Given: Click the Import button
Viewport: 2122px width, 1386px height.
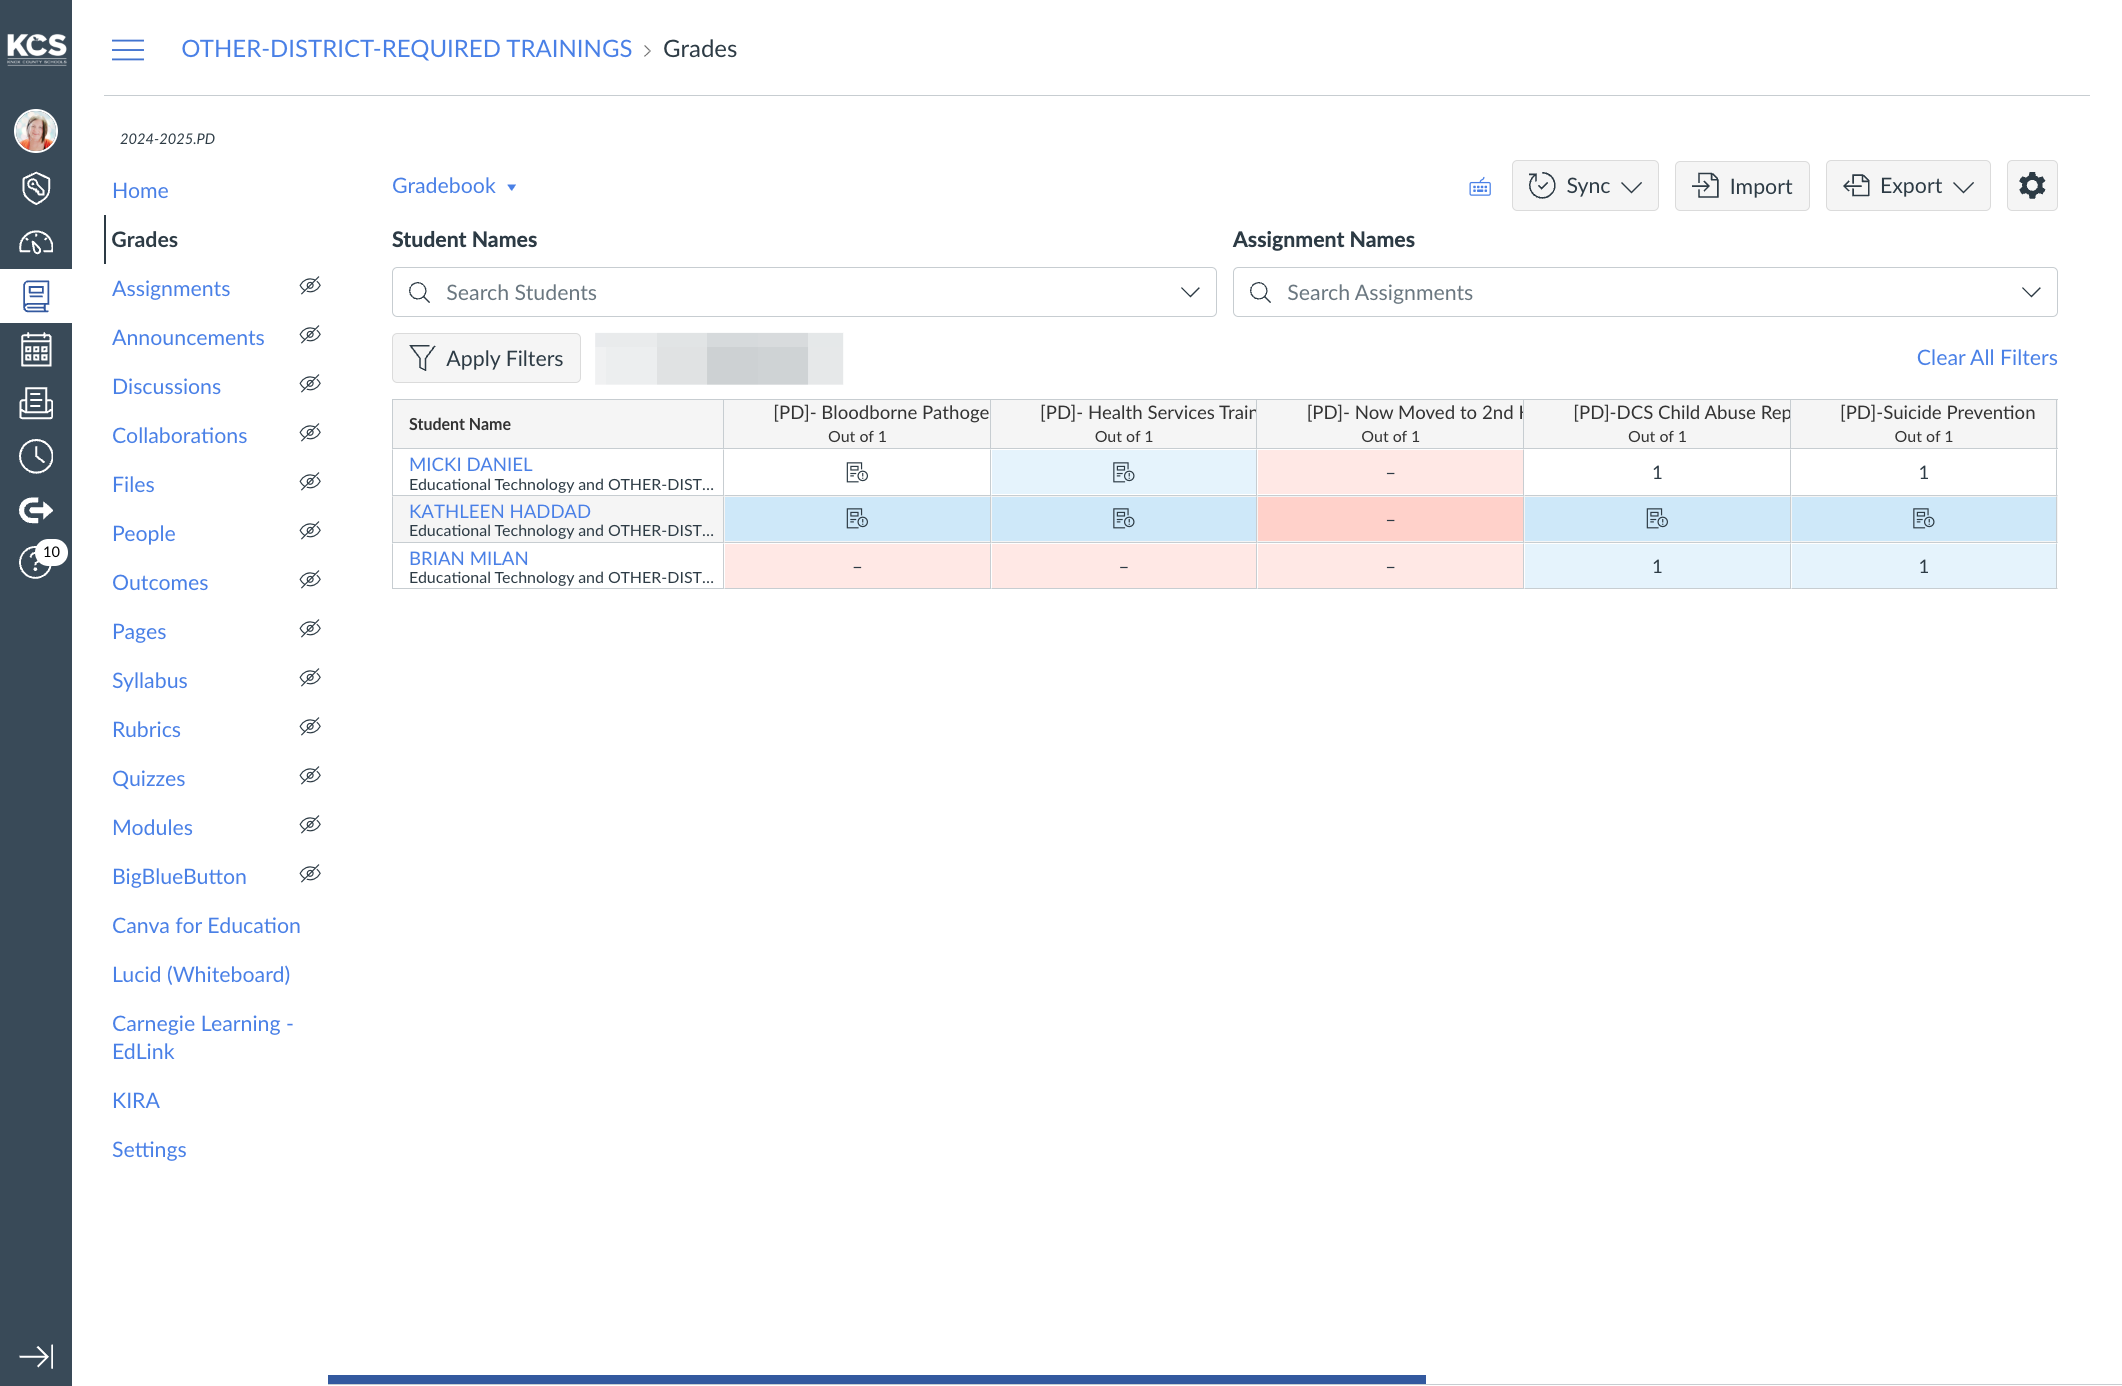Looking at the screenshot, I should click(1742, 186).
